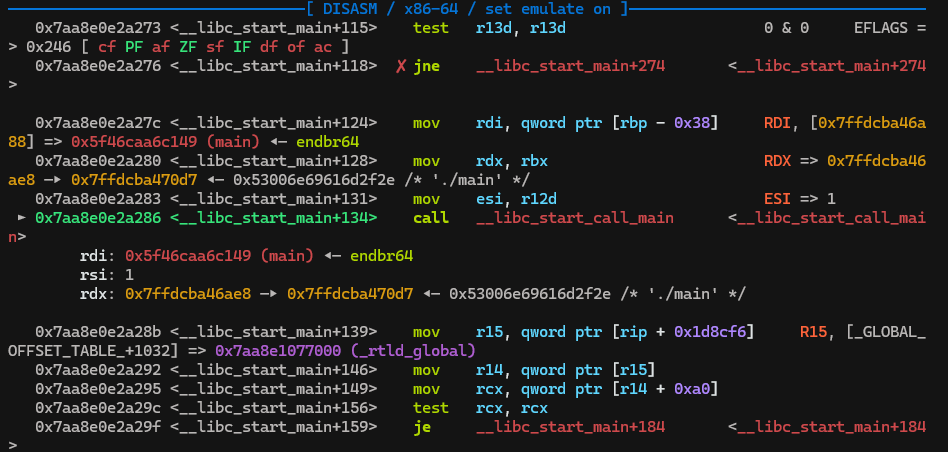
Task: Click the current-instruction arrow beside 0x7aa8e0e2a286
Action: tap(23, 218)
